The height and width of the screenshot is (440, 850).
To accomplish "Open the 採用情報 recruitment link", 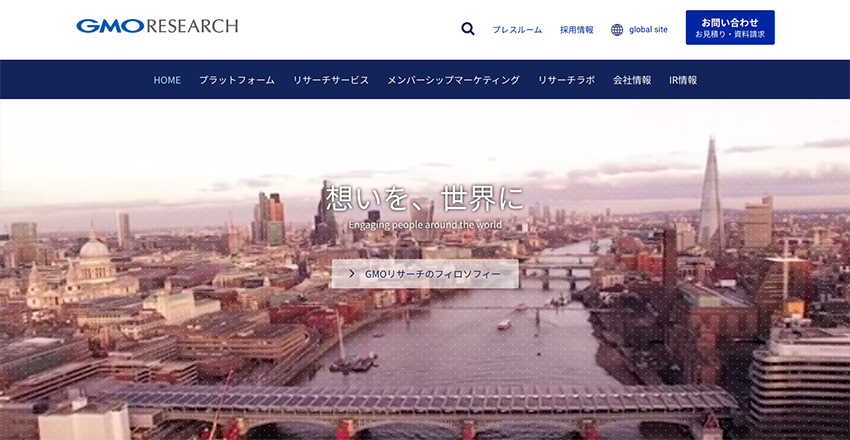I will 576,30.
